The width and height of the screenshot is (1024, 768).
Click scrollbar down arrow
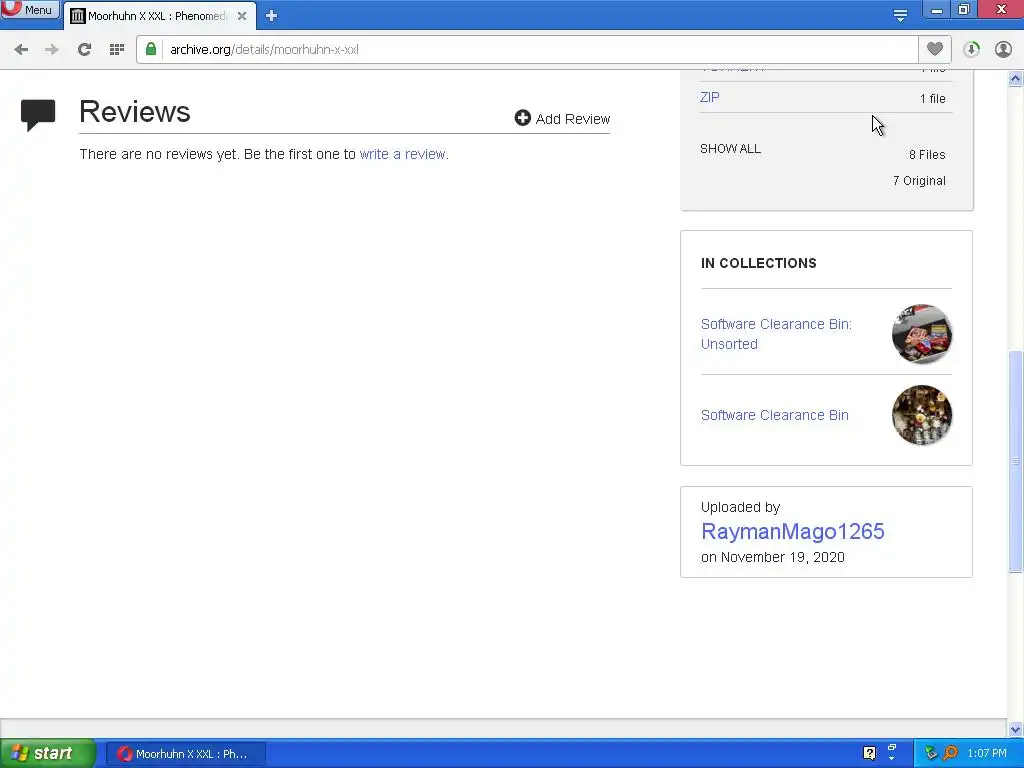coord(1016,729)
